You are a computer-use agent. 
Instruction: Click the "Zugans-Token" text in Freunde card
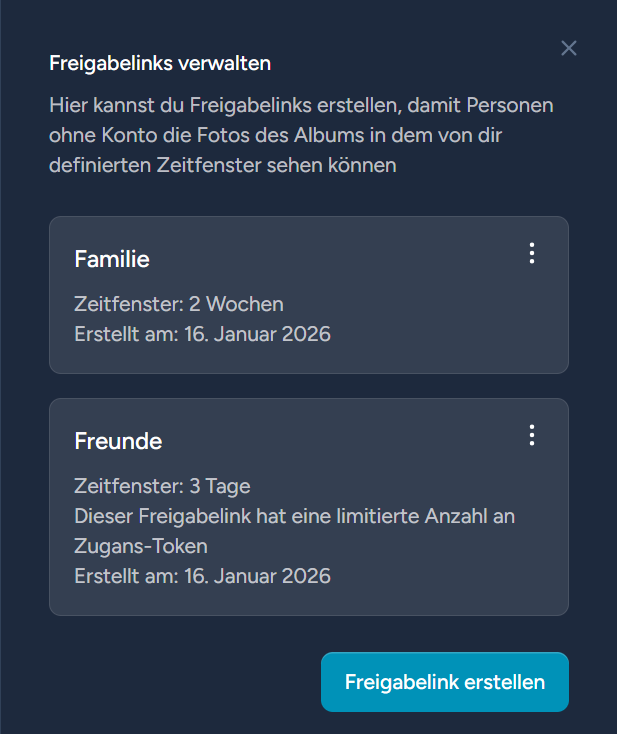(x=140, y=546)
